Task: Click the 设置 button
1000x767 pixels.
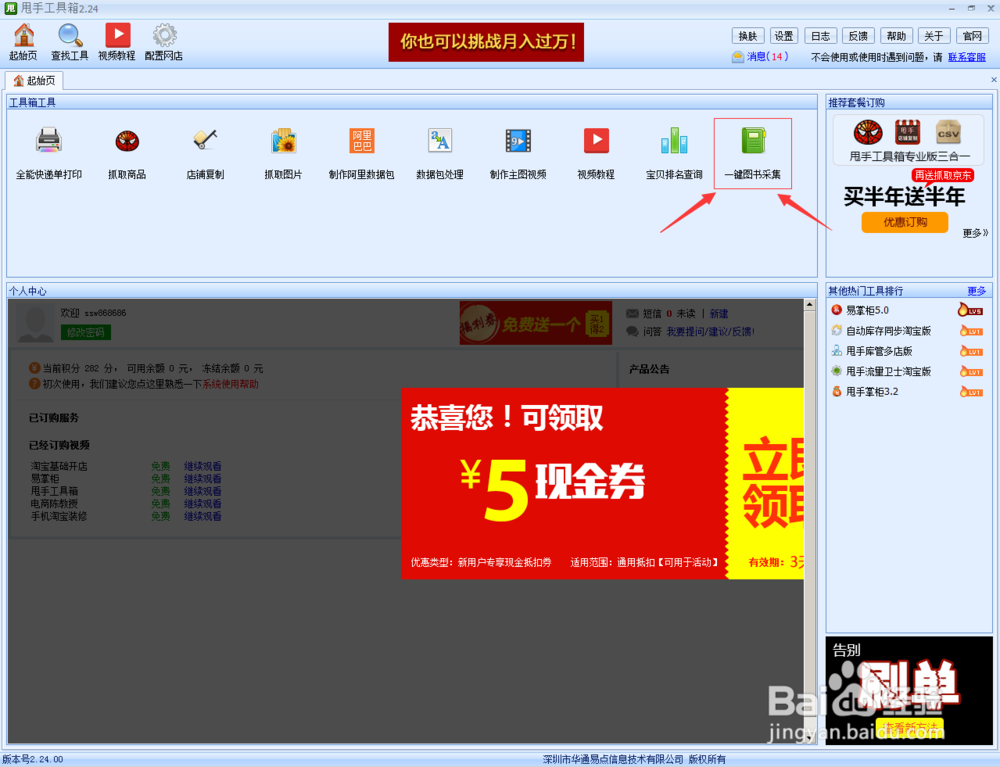Action: pyautogui.click(x=784, y=36)
